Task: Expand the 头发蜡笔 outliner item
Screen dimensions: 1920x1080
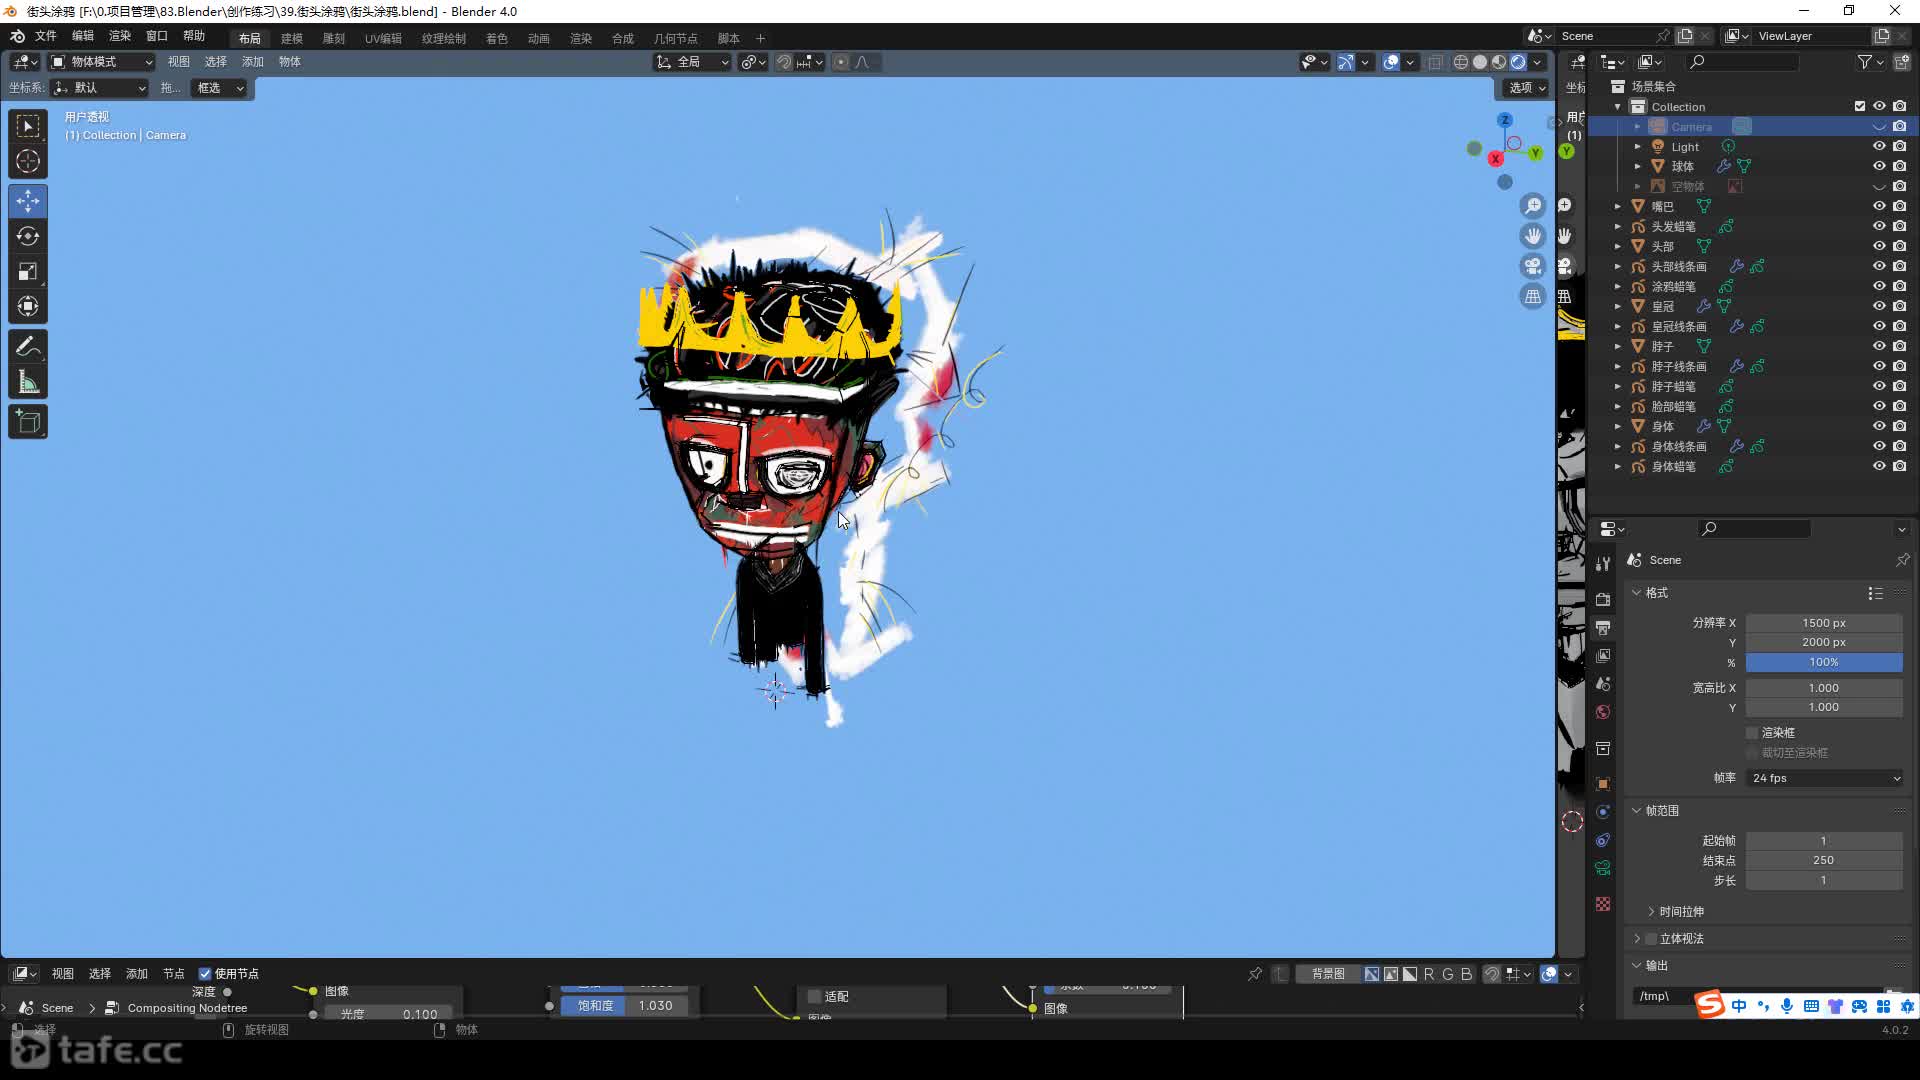Action: pos(1618,226)
